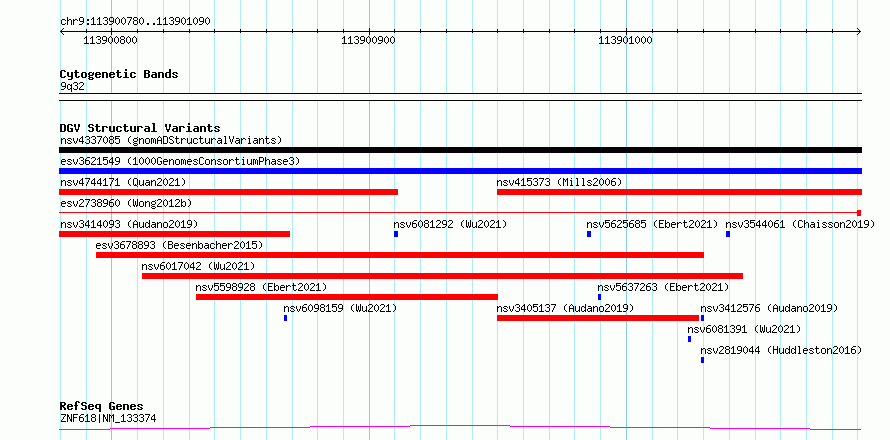The image size is (890, 440).
Task: Click the 9q32 cytogenetic band label
Action: tap(72, 86)
